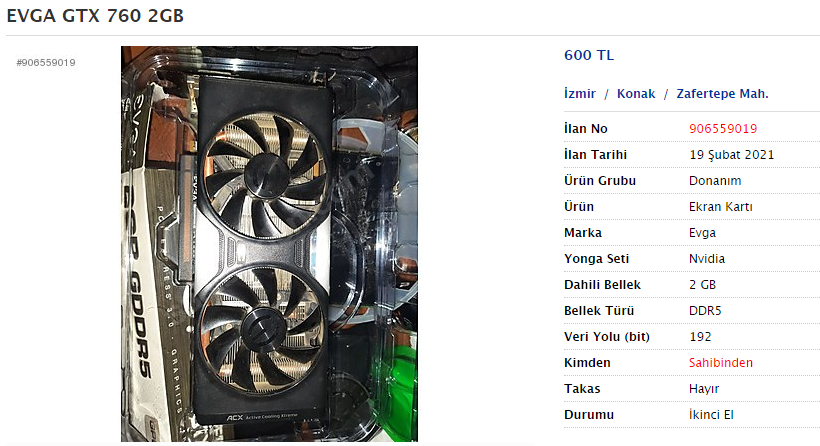Click the Durumu value İkinci El
Screen dimensions: 820x446
tap(711, 415)
